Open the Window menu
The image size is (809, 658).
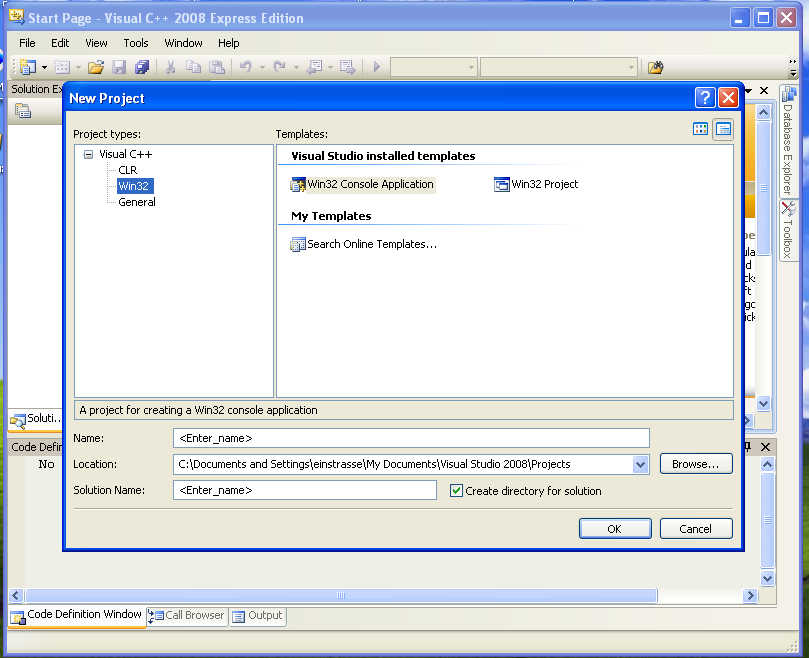pos(183,43)
